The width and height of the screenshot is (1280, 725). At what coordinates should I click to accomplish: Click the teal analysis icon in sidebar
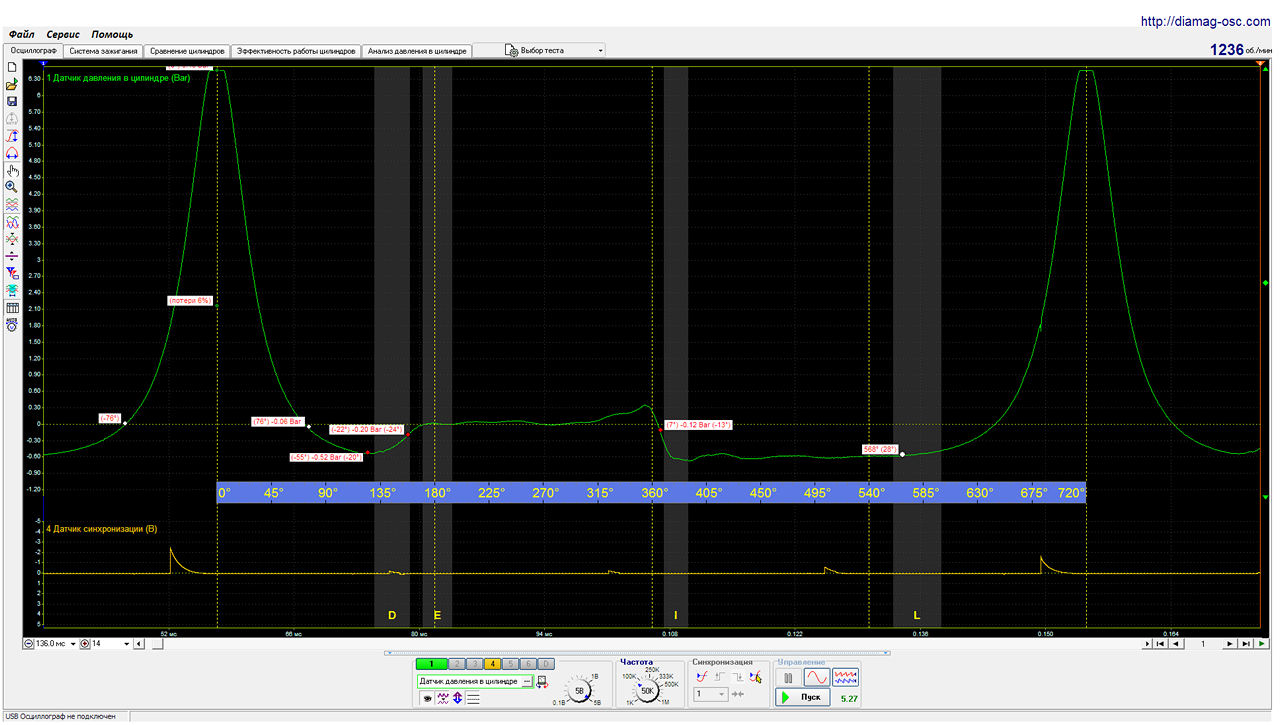12,290
